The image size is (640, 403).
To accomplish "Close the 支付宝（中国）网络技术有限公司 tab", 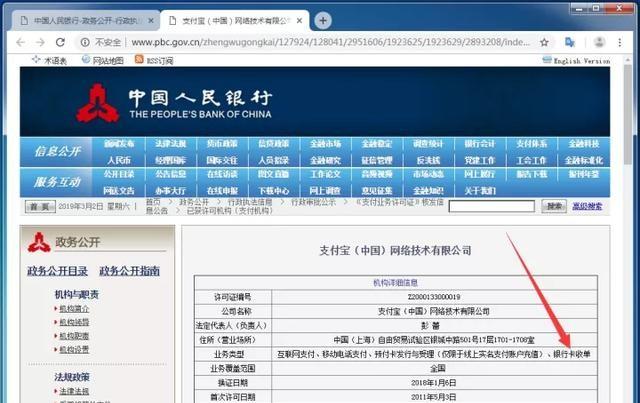I will point(299,20).
